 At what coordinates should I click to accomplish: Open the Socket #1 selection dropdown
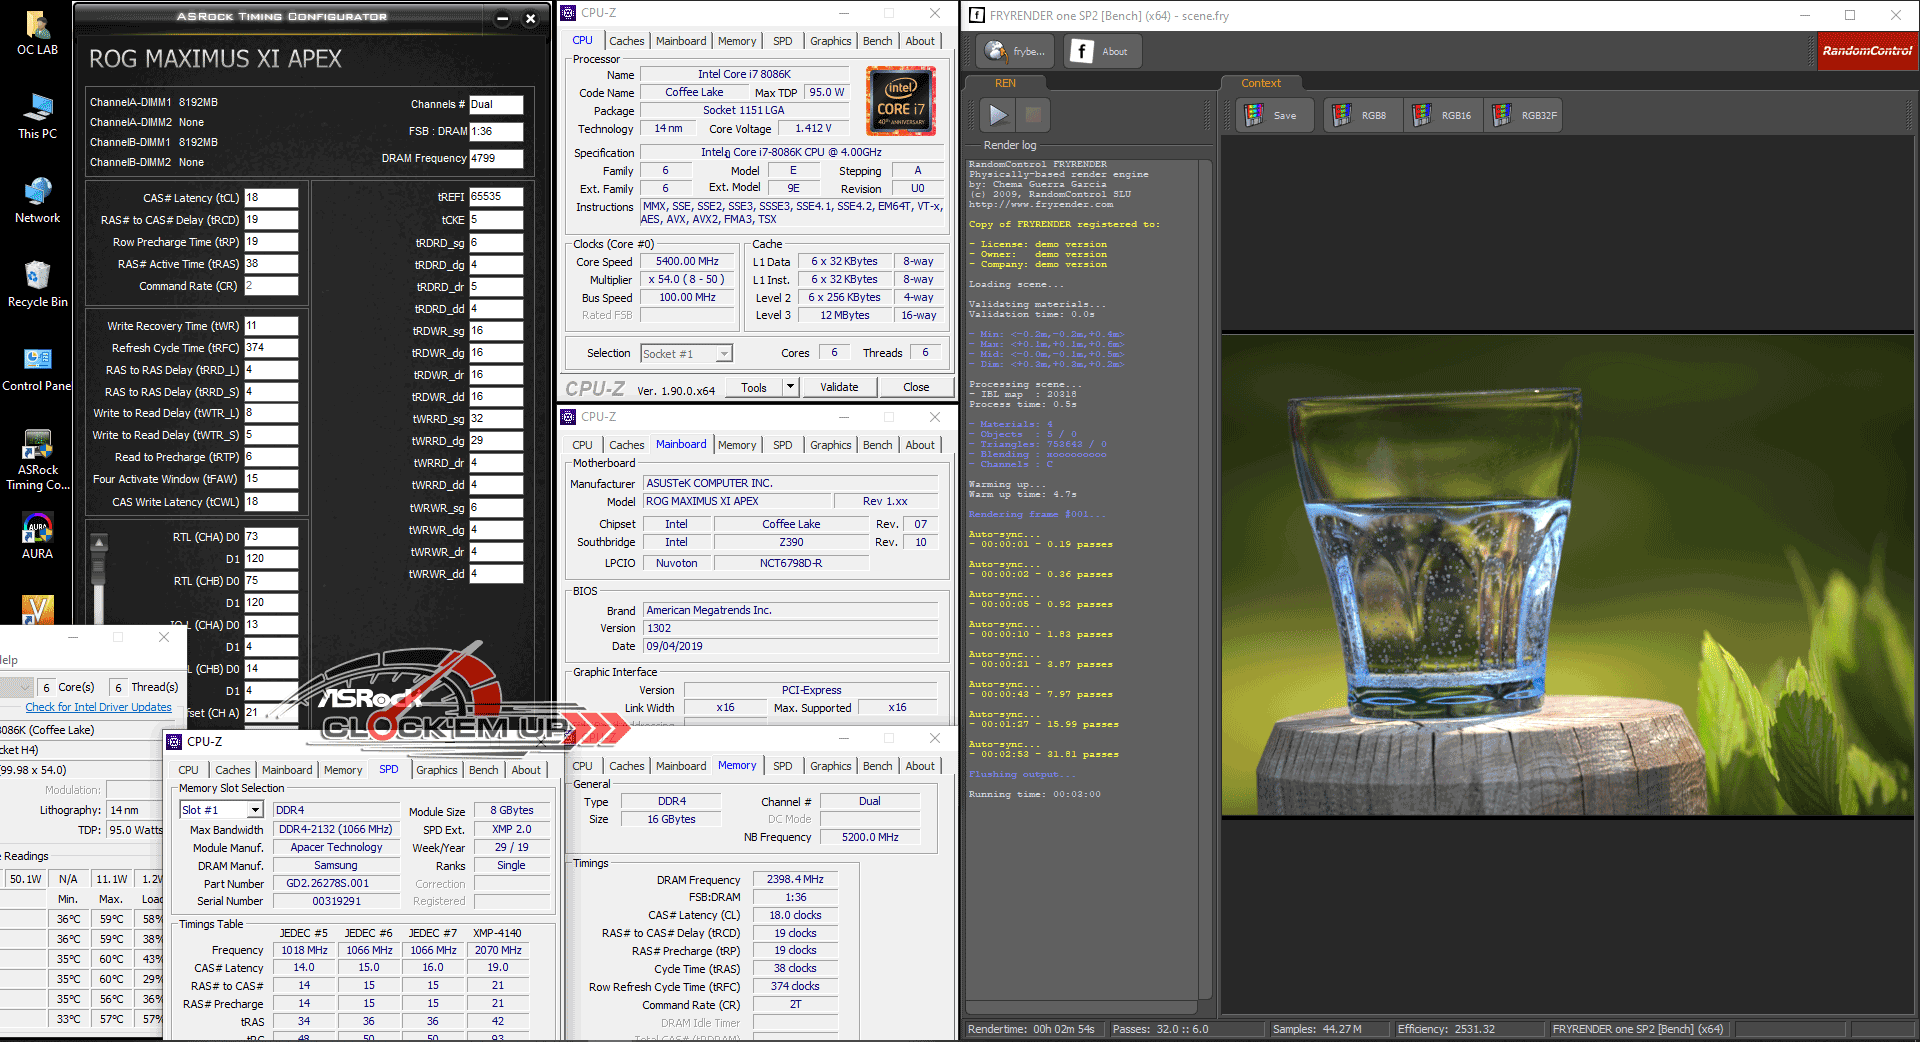click(724, 353)
